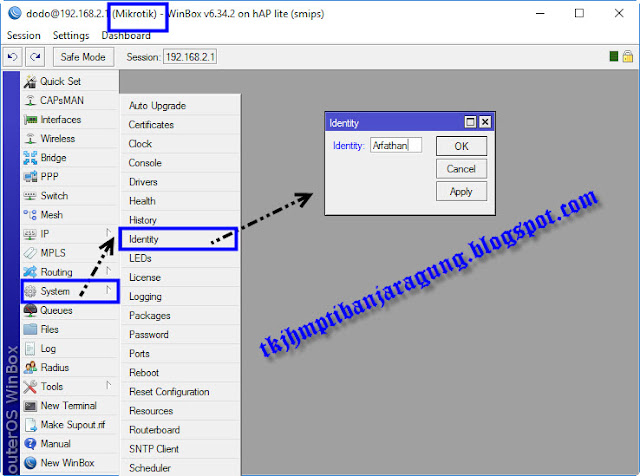640x476 pixels.
Task: Click the New WinBox globe icon
Action: click(x=30, y=463)
